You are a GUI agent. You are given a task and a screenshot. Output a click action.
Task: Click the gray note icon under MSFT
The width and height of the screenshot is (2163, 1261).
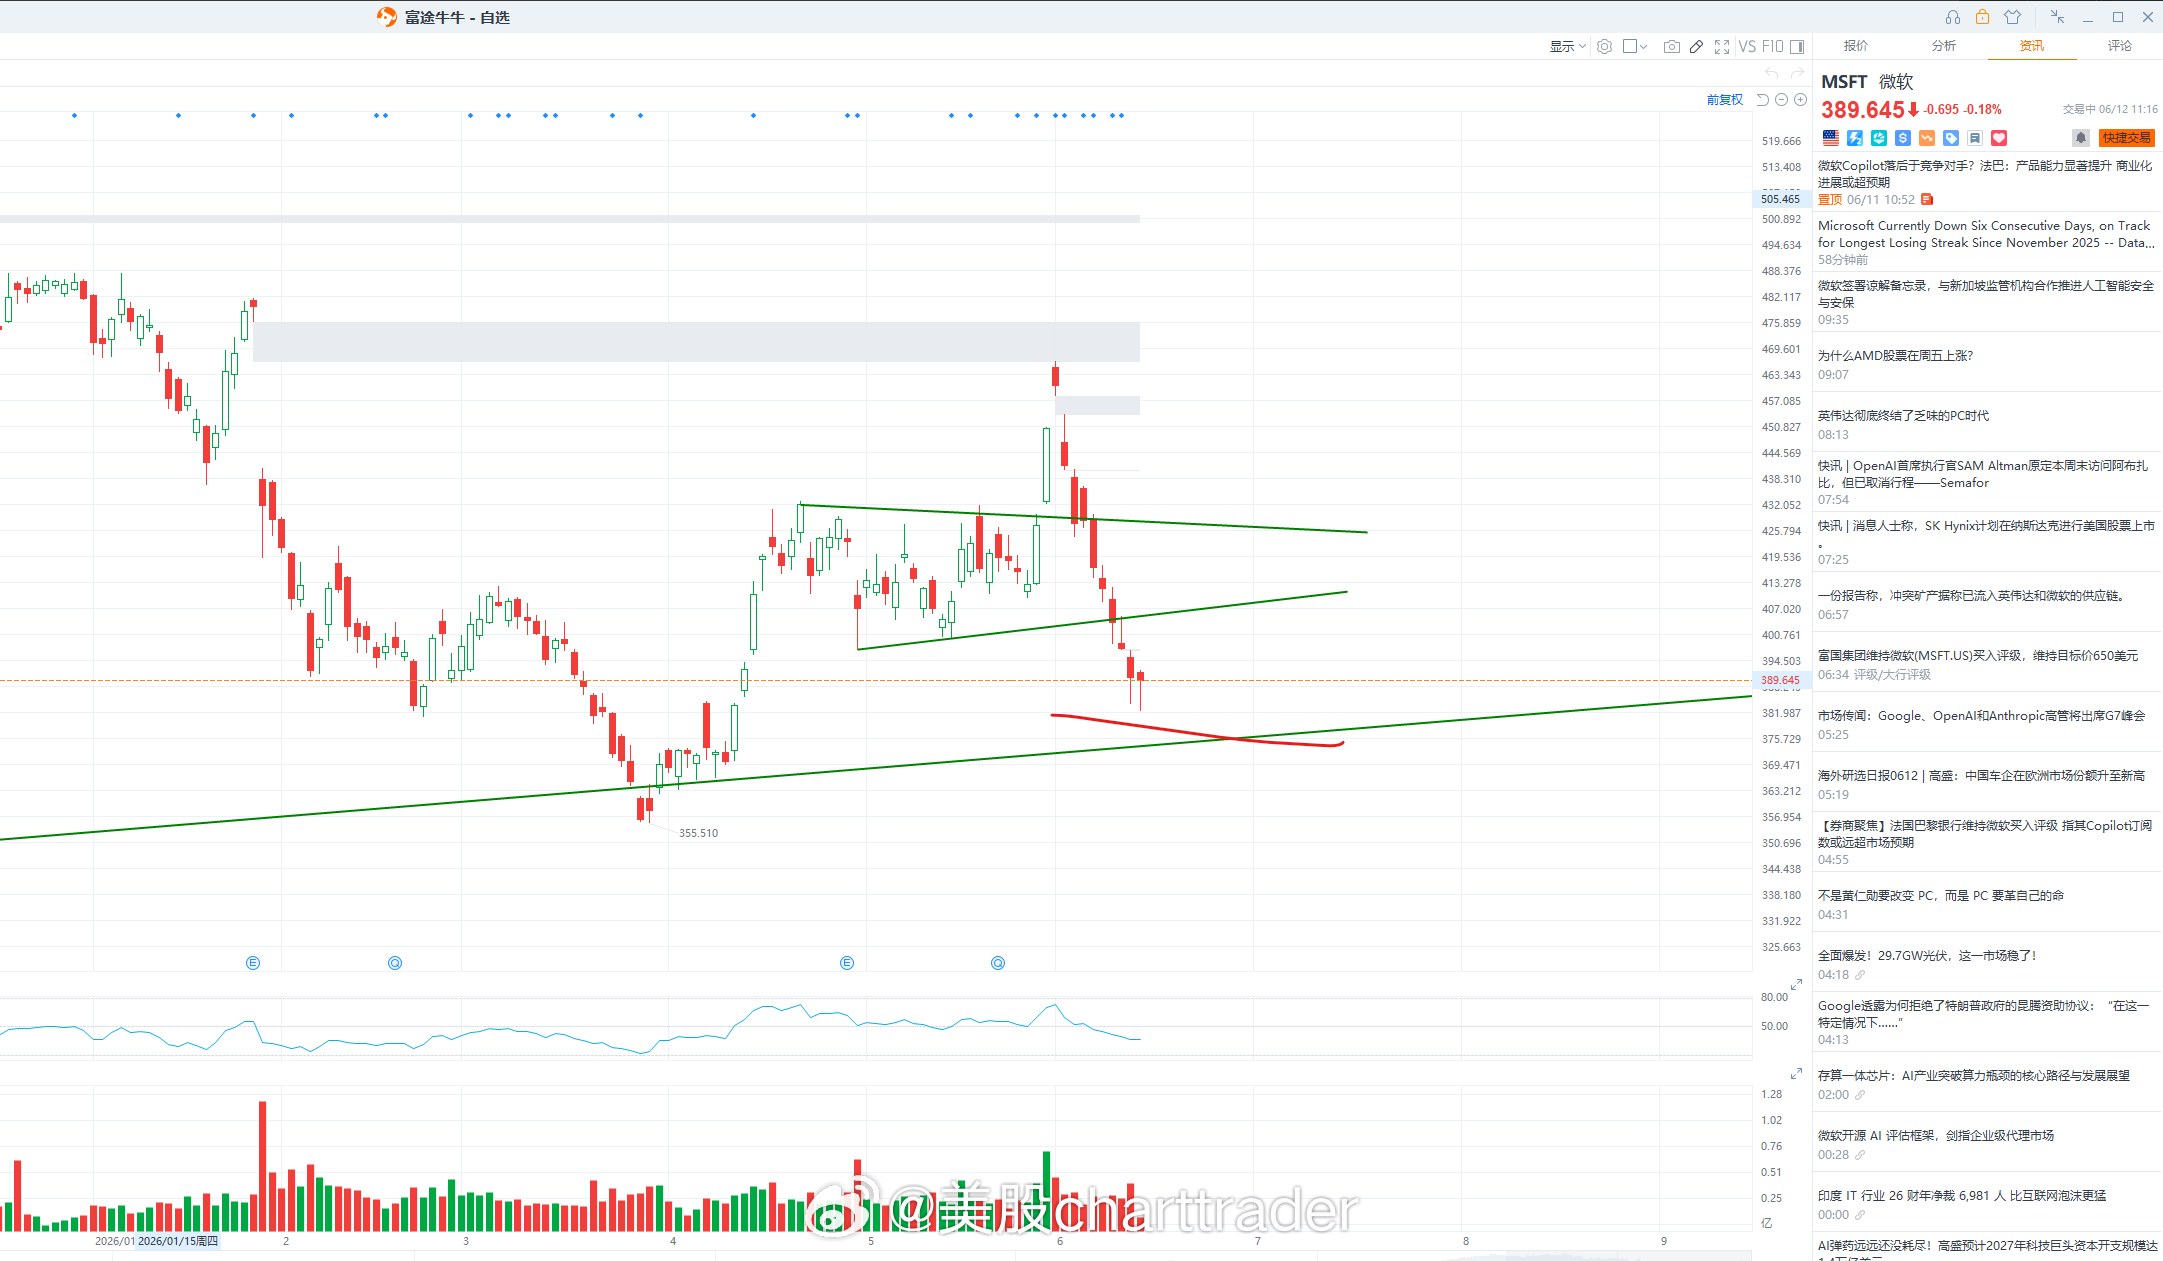(1975, 138)
